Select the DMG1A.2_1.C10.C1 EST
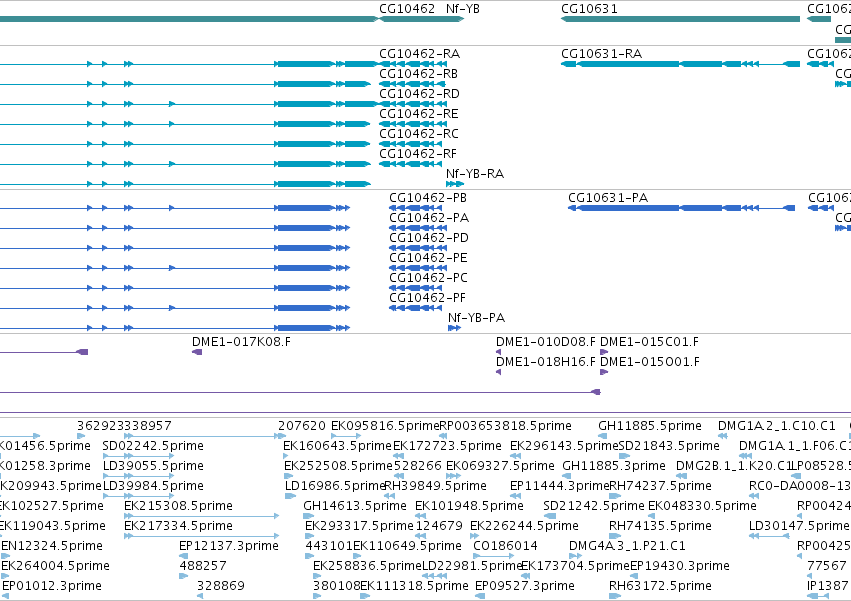851x601 pixels. coord(777,426)
